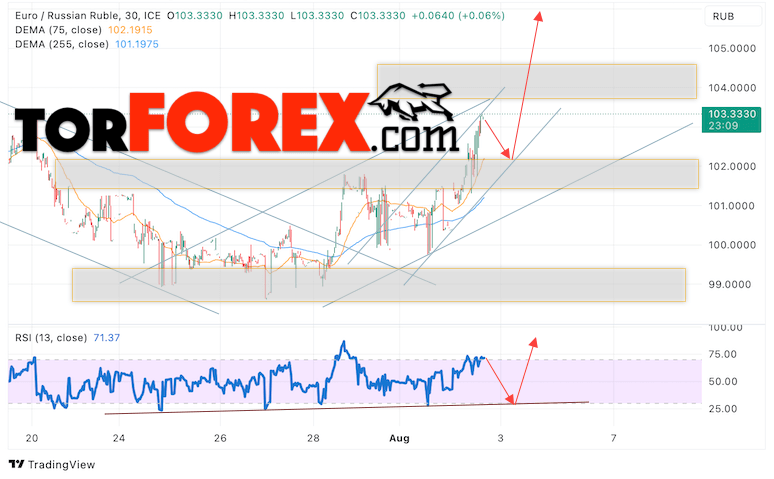Select the RSI (13, close) indicator legend
The image size is (774, 479).
click(x=51, y=338)
